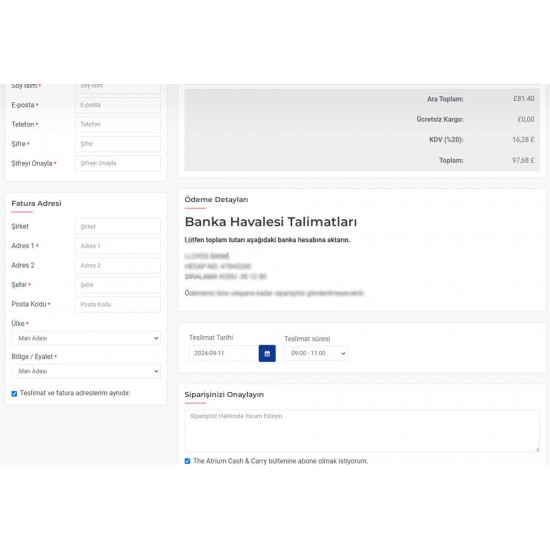This screenshot has width=550, height=550.
Task: Click the order comment text area
Action: pos(362,431)
